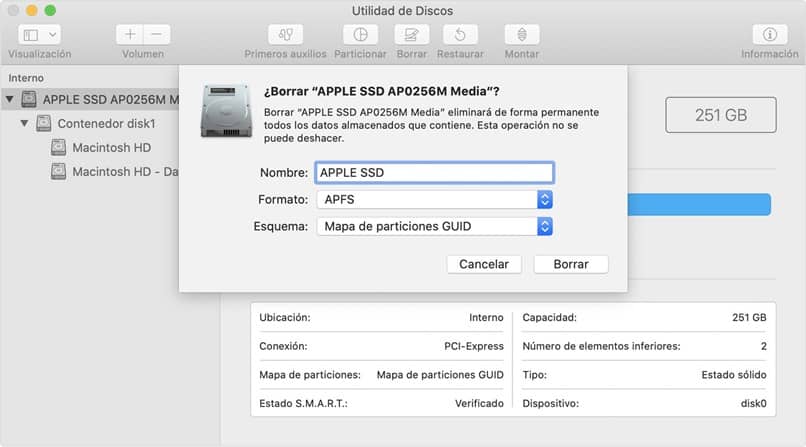Choose the Restaurar toolbar icon
The height and width of the screenshot is (447, 806).
(460, 34)
